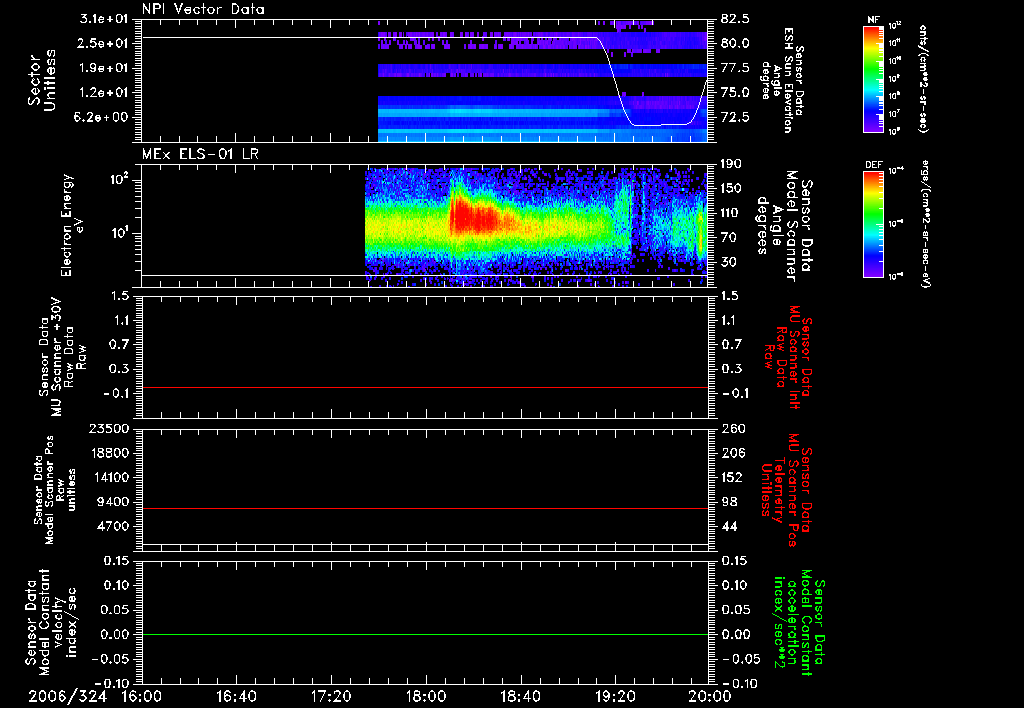Click the 19:20 time axis label
Image resolution: width=1024 pixels, height=708 pixels.
click(x=615, y=696)
